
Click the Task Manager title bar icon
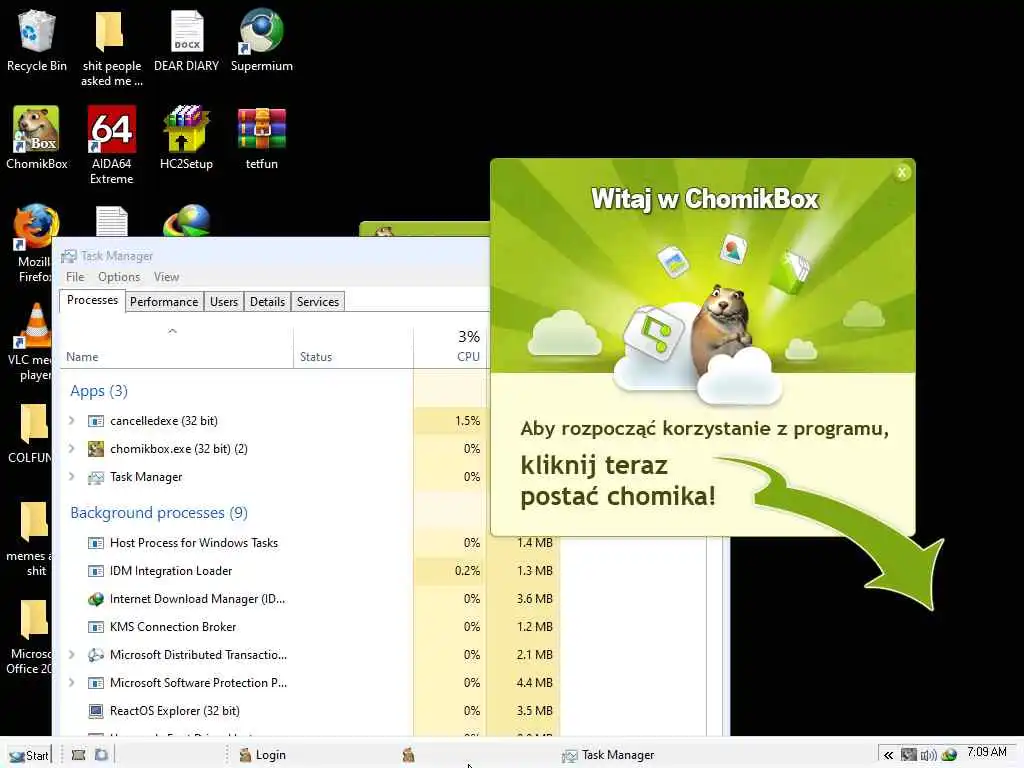pos(69,256)
